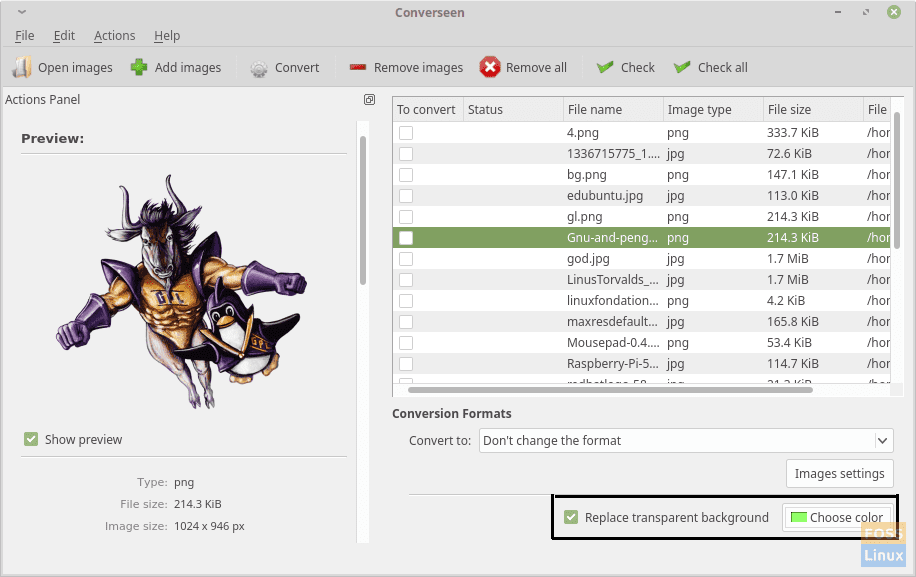Image resolution: width=916 pixels, height=577 pixels.
Task: Click the 165.8 KiB size cell
Action: (793, 322)
